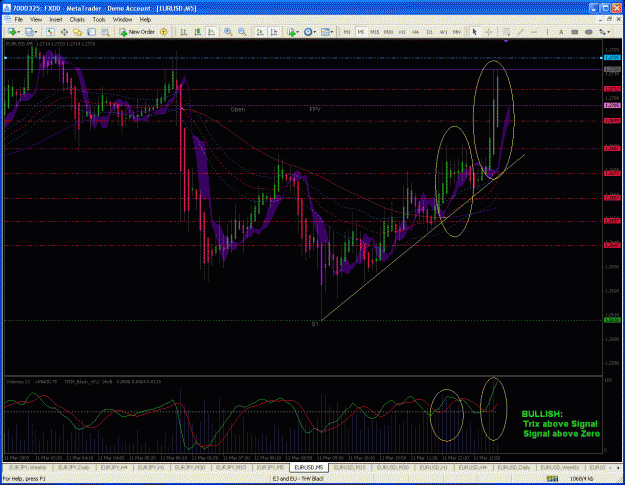Enable Chart Shift icon
Viewport: 625px width, 485px height.
coord(274,32)
